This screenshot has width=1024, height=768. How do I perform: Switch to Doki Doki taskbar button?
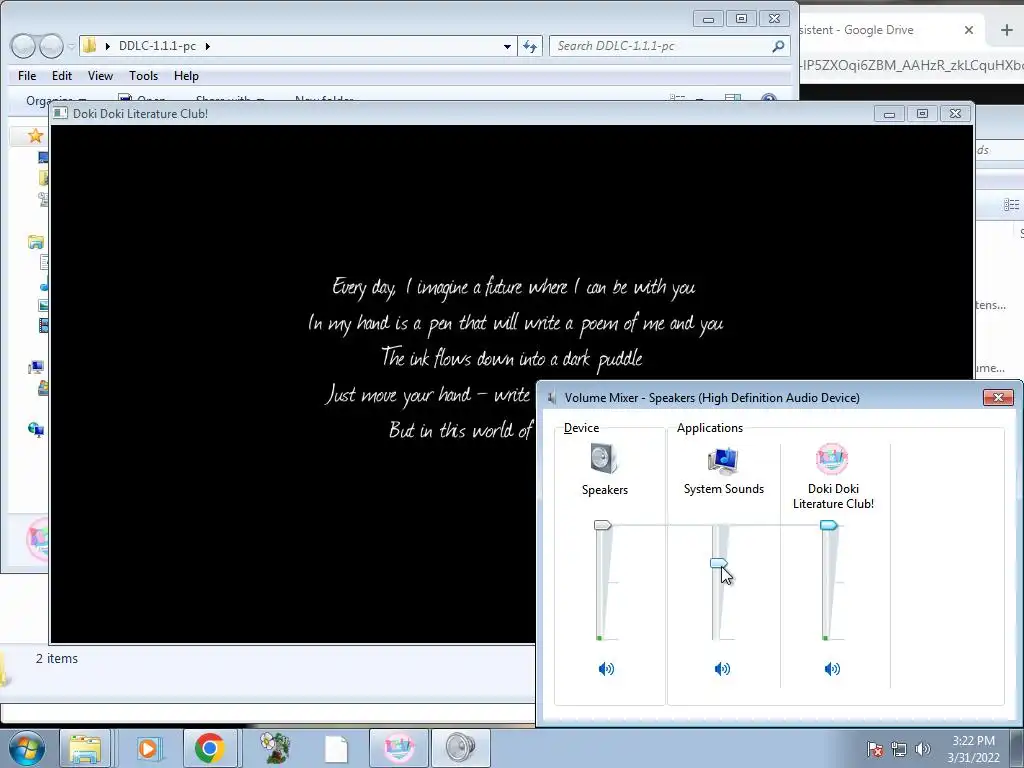pos(398,748)
